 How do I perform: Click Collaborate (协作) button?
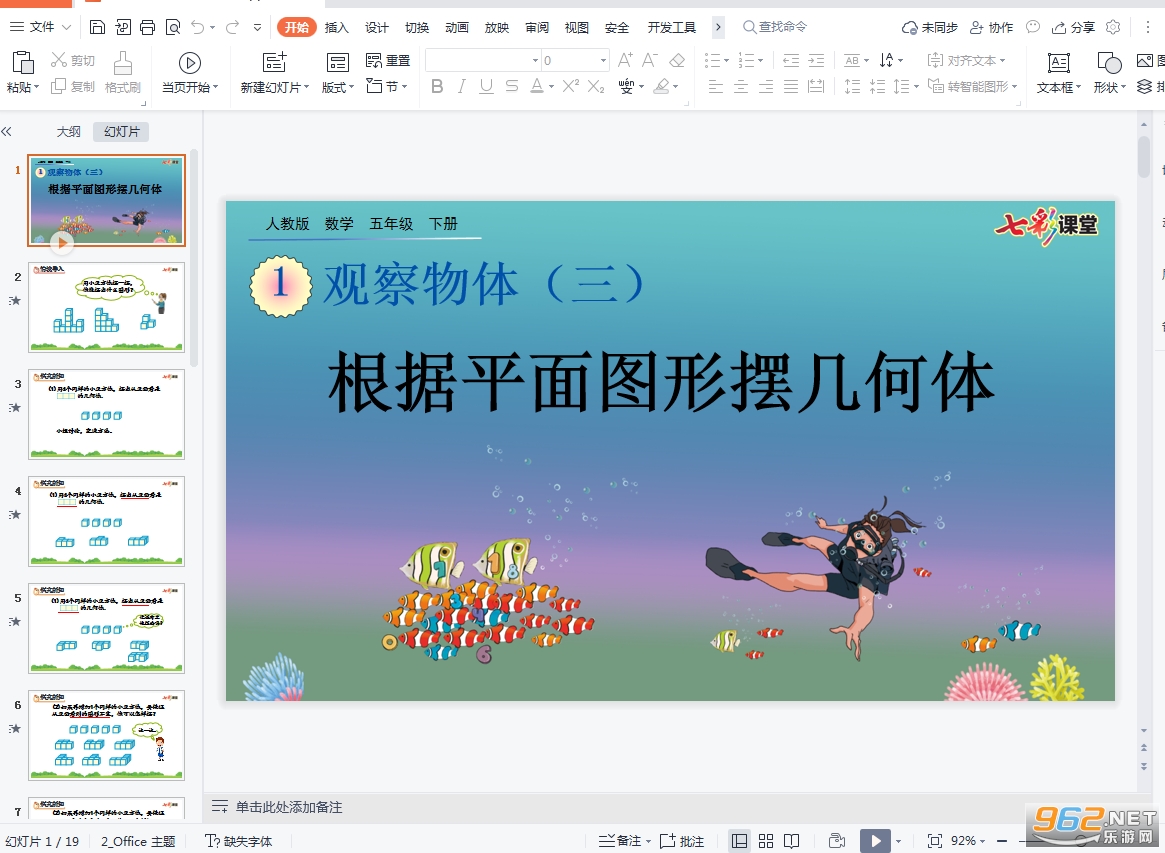992,27
